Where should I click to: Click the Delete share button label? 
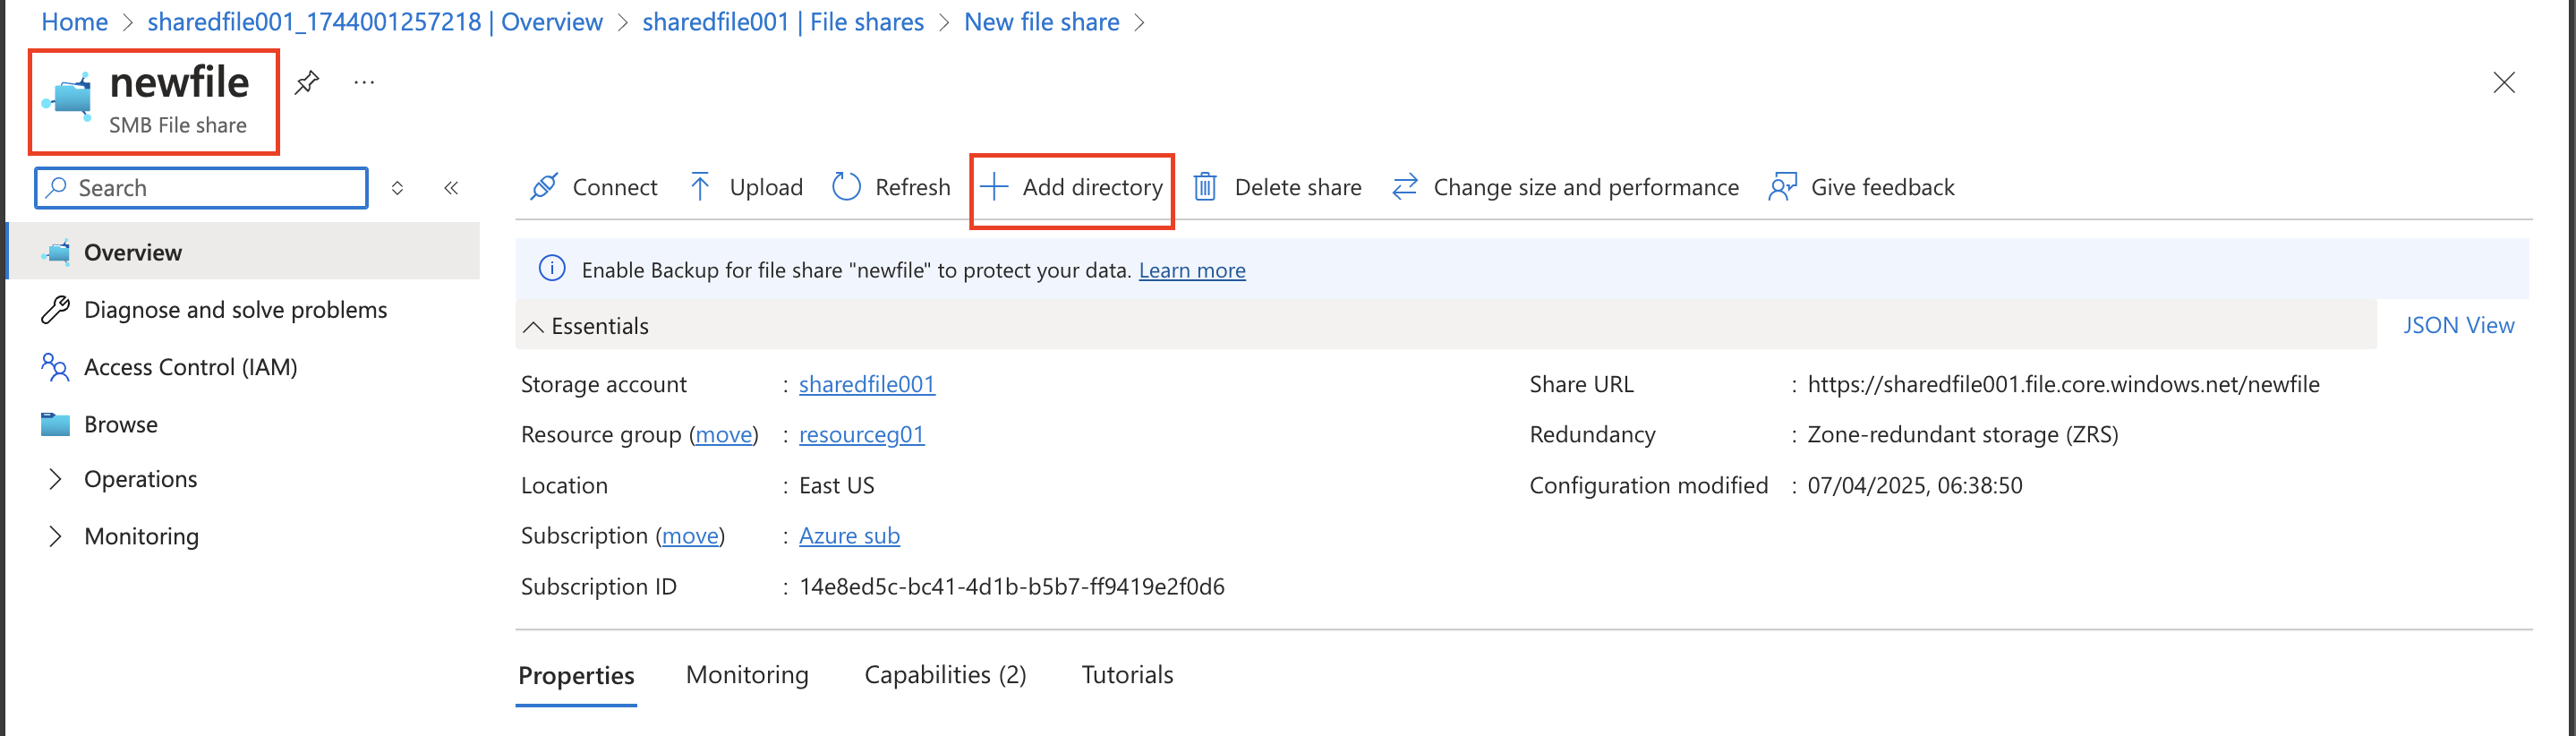coord(1298,187)
